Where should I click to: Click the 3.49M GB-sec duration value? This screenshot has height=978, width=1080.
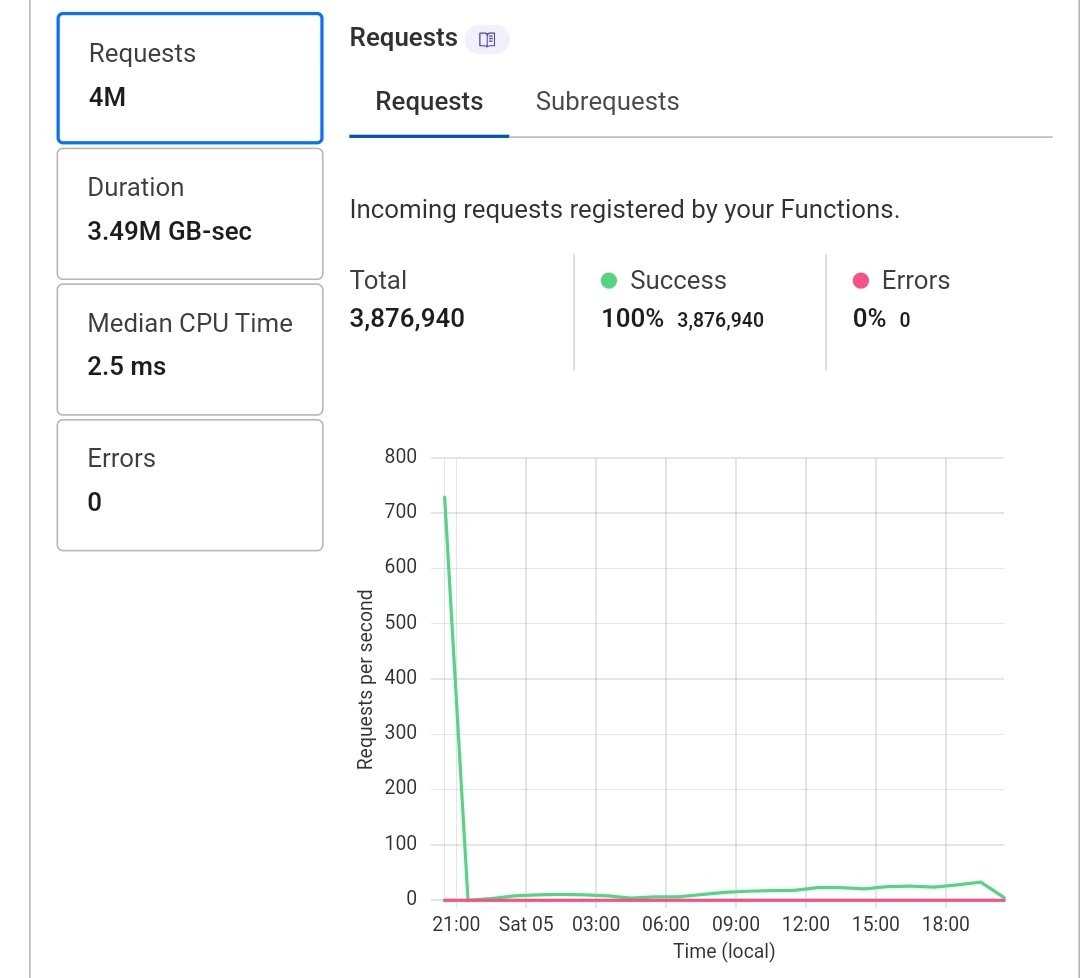point(169,231)
